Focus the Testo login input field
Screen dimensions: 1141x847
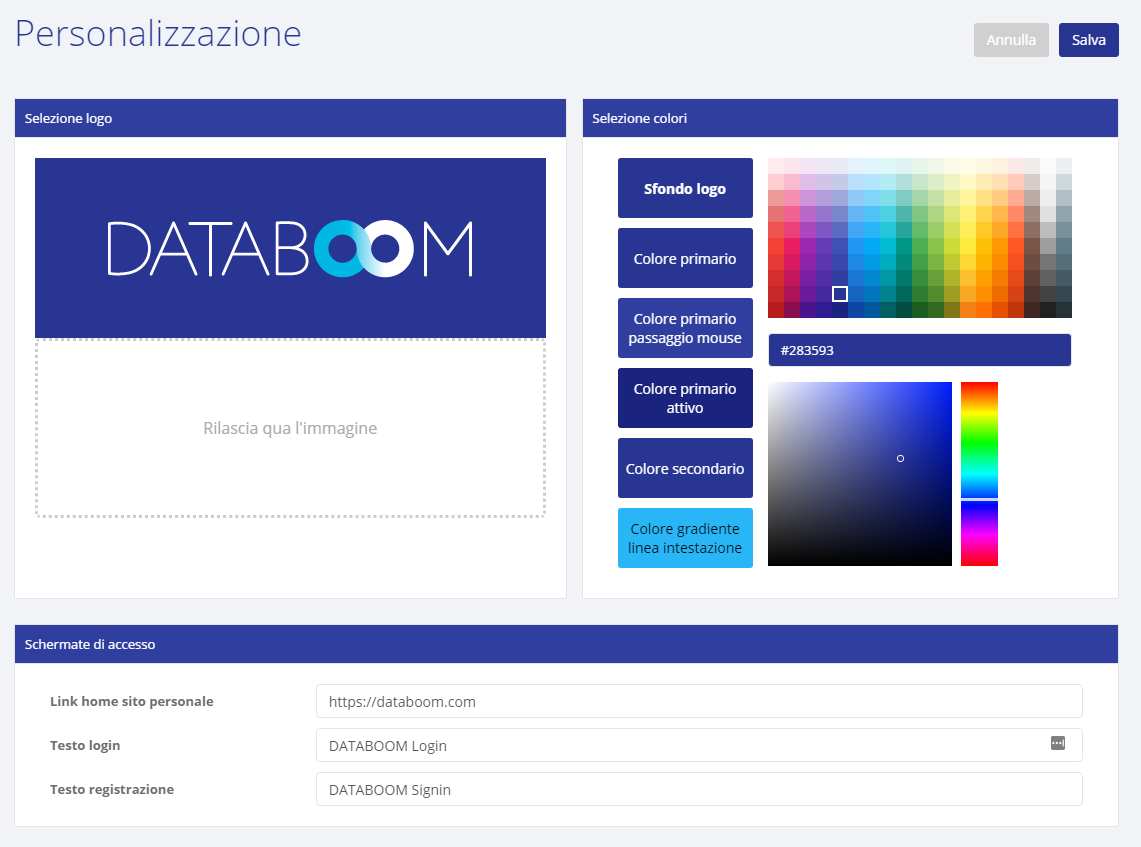pyautogui.click(x=699, y=745)
